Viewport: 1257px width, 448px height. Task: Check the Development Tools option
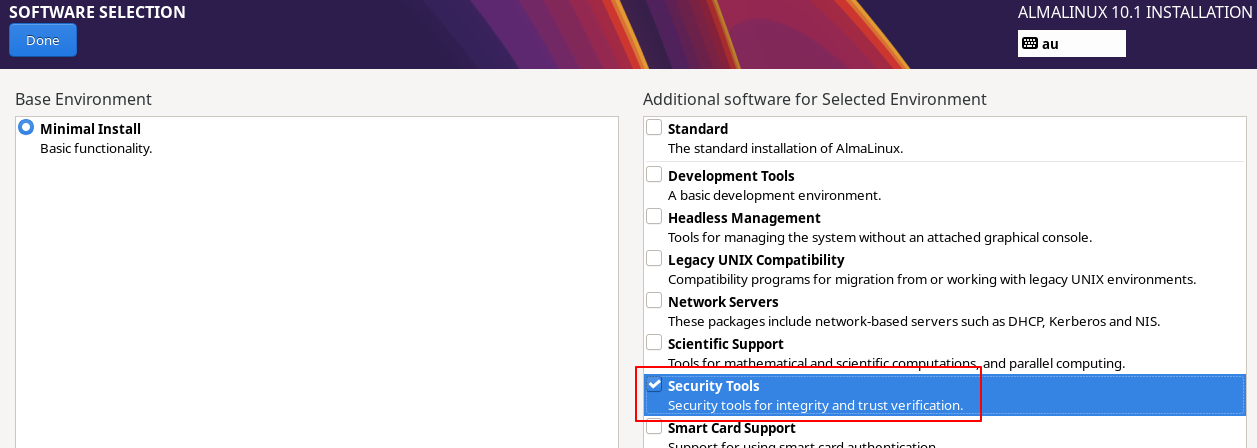(654, 175)
